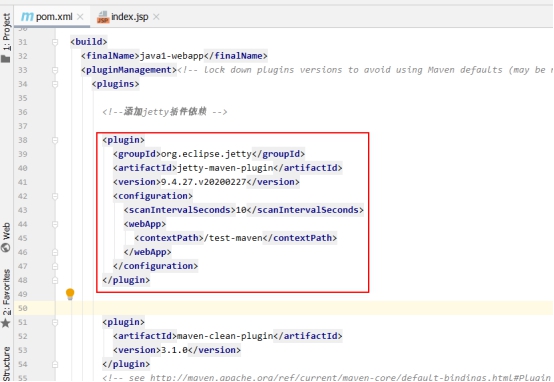Click line number 50 in the gutter

pyautogui.click(x=23, y=308)
